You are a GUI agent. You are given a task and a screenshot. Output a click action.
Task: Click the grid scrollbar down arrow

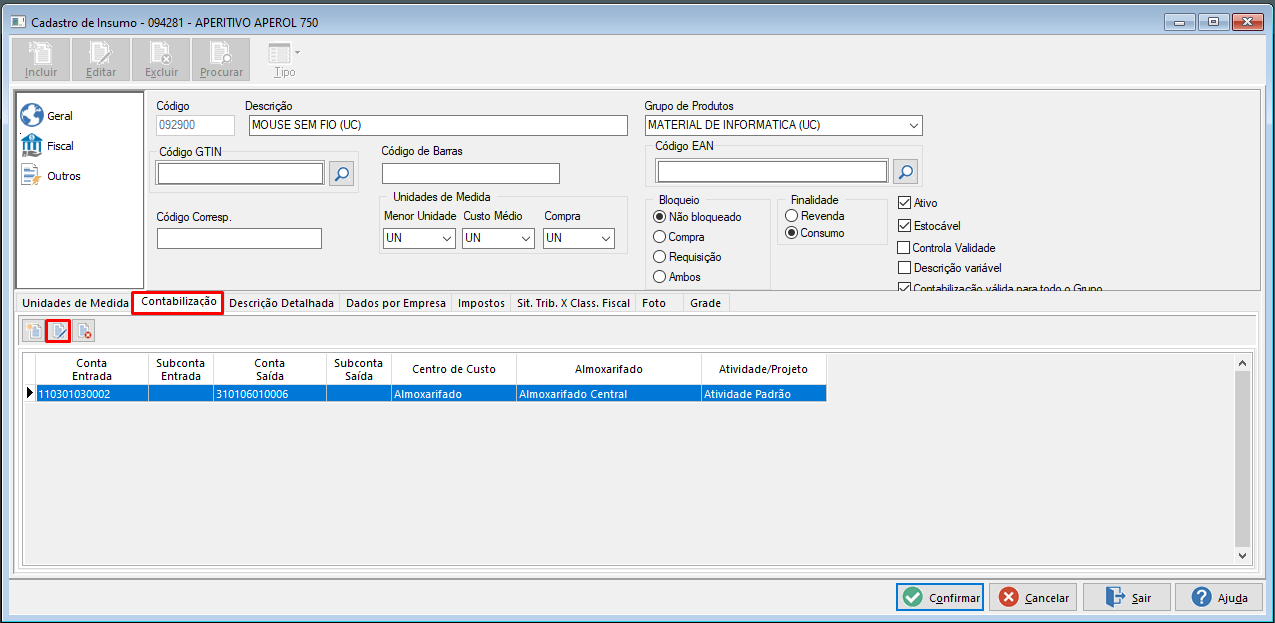click(1243, 555)
